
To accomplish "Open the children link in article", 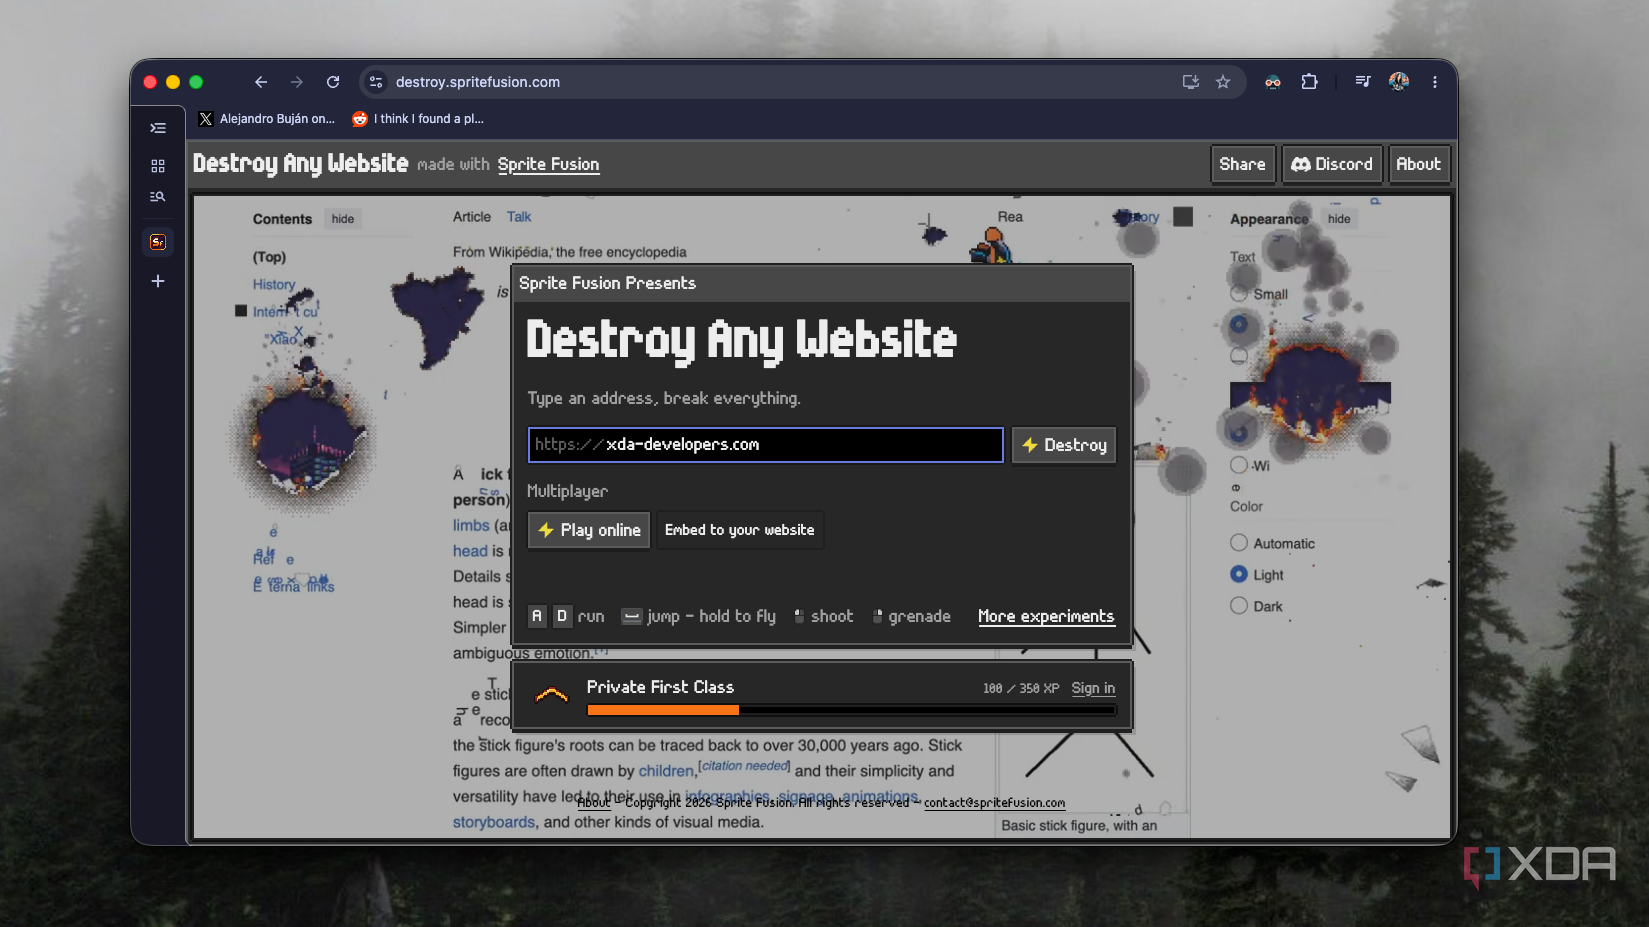I will tap(666, 771).
